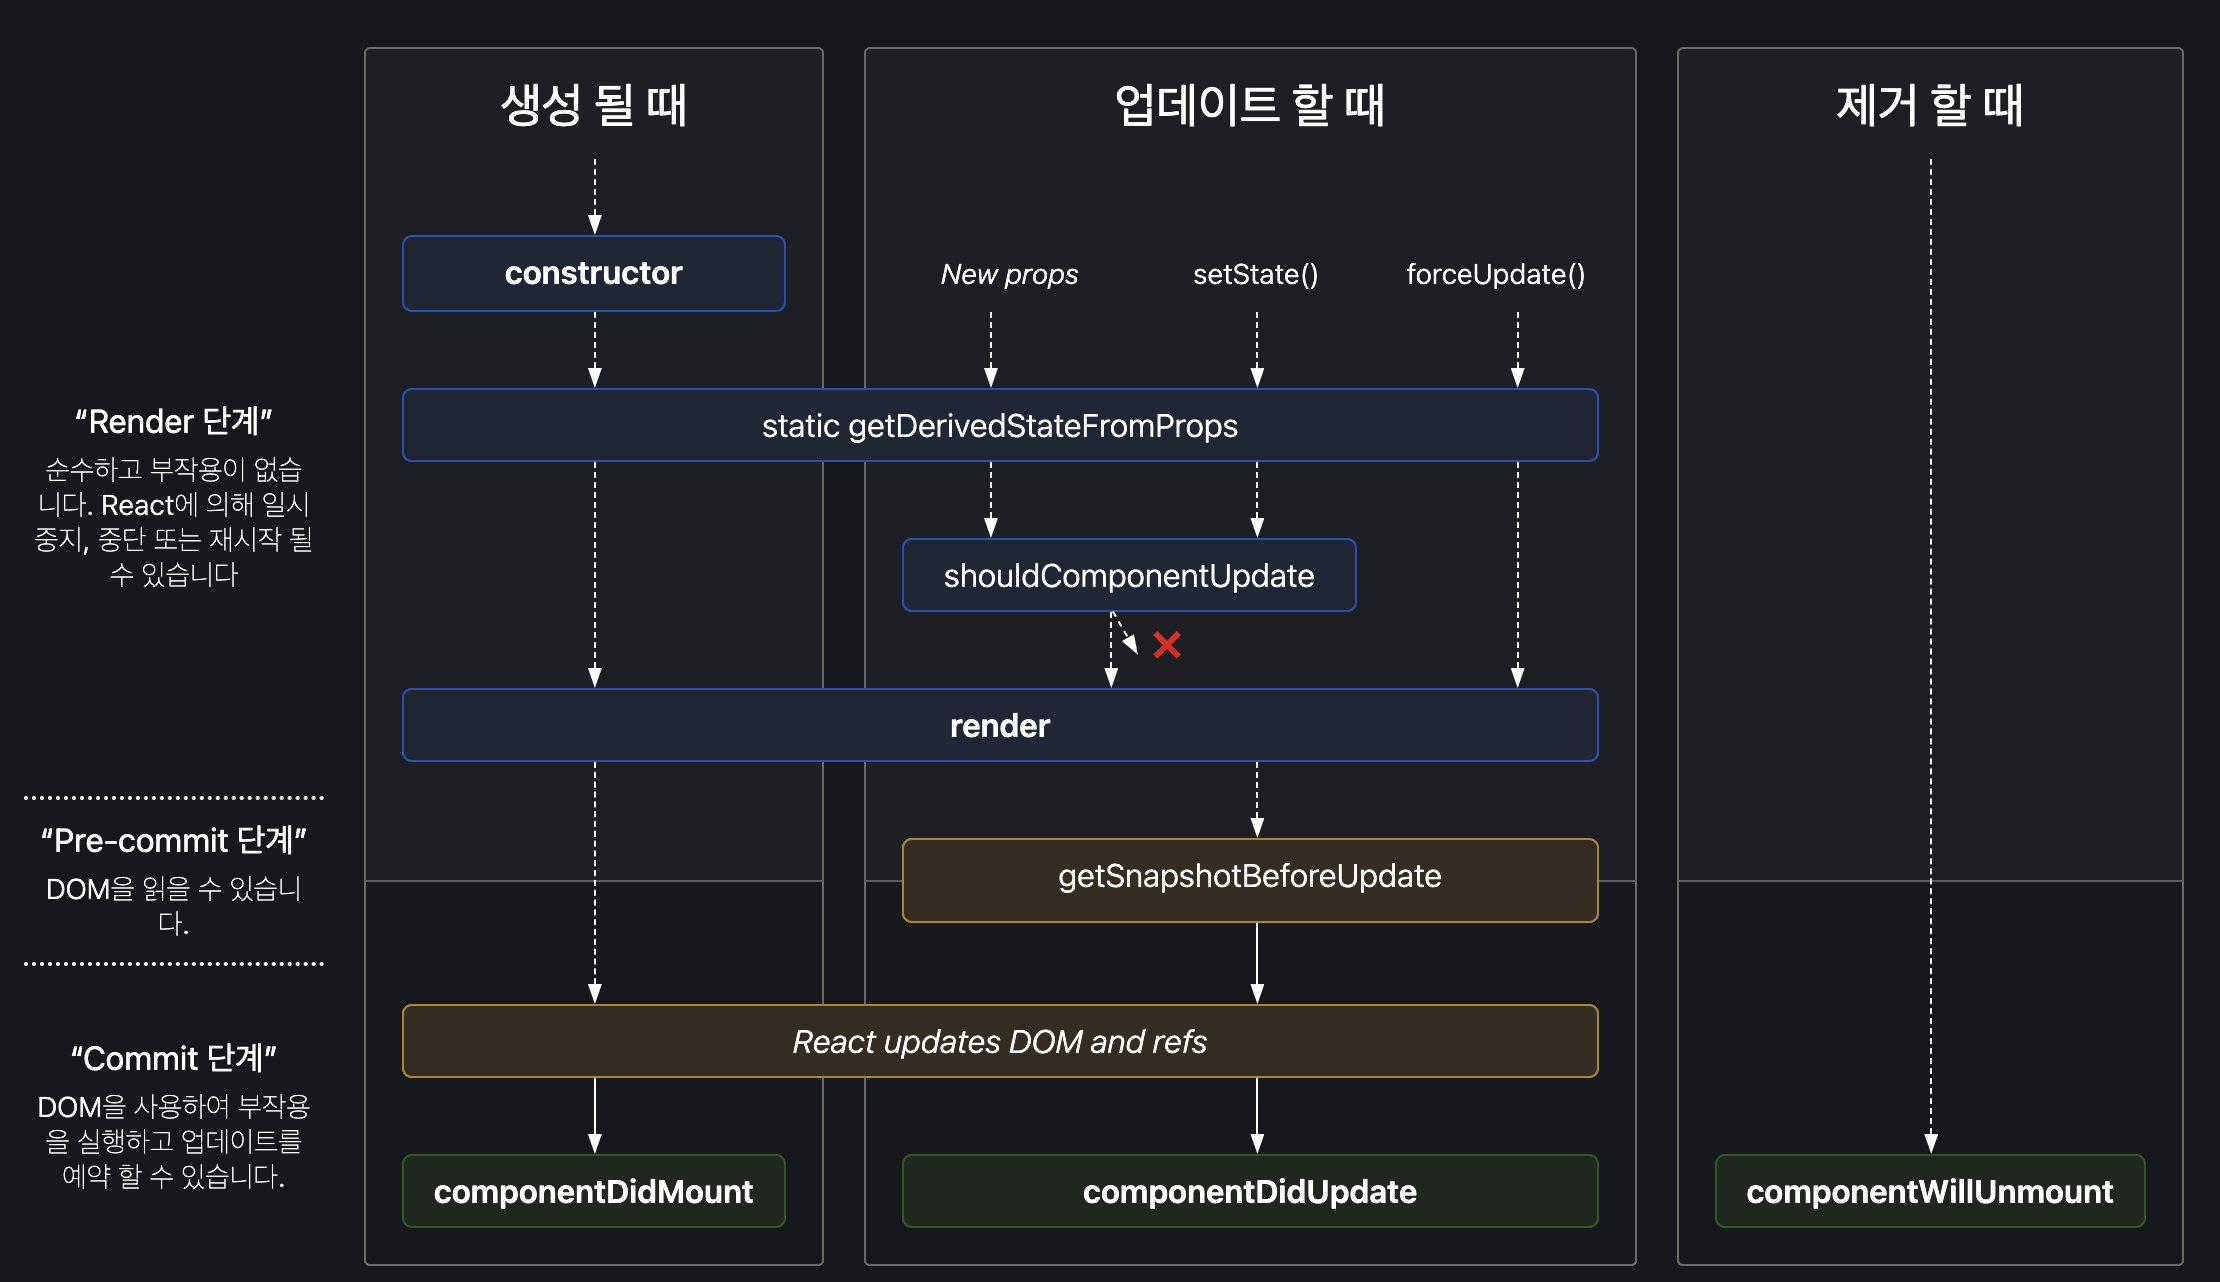Click the arrowhead pointing into the constructor box
The image size is (2220, 1282).
click(x=595, y=224)
